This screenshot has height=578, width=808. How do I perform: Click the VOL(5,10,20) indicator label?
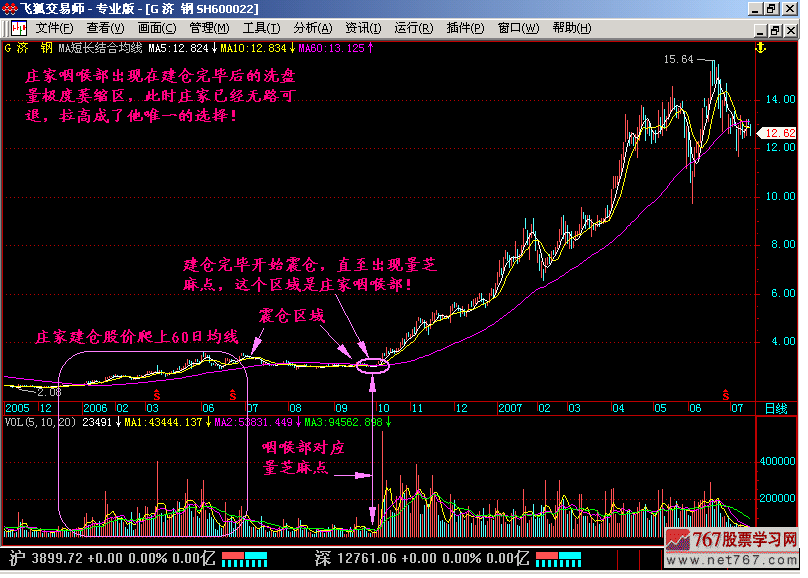click(39, 422)
